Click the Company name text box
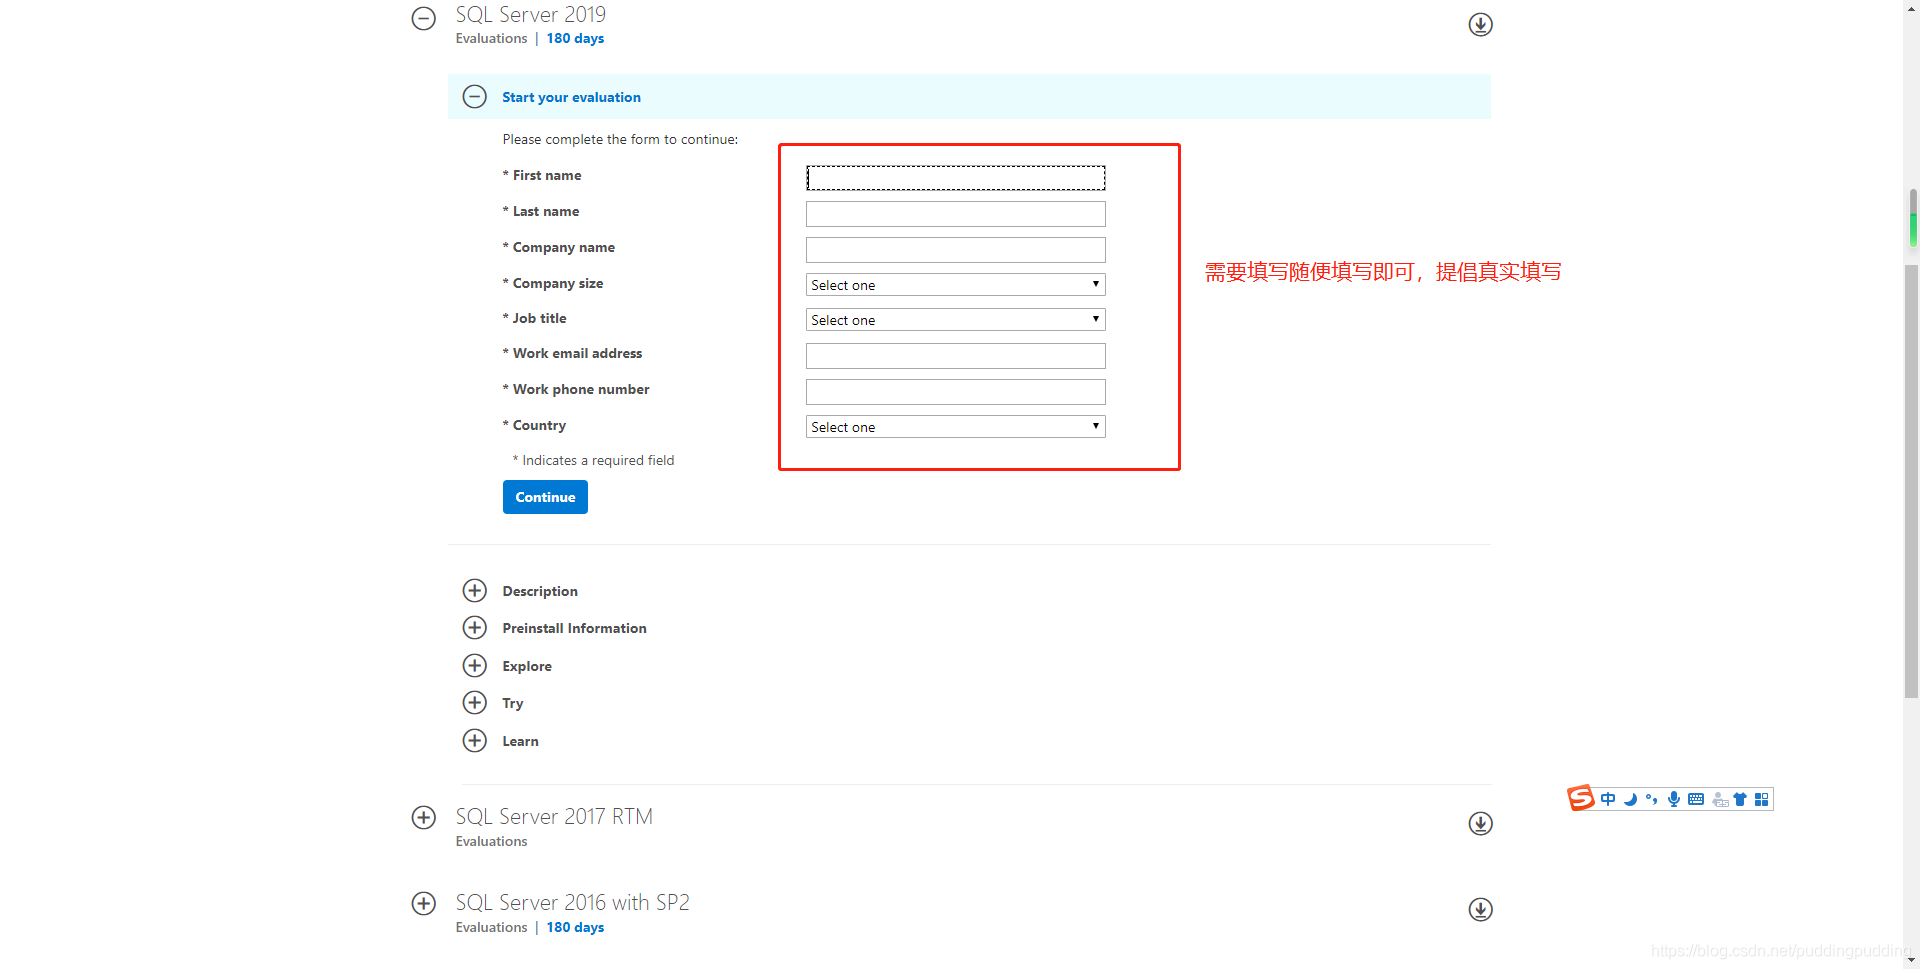 955,250
